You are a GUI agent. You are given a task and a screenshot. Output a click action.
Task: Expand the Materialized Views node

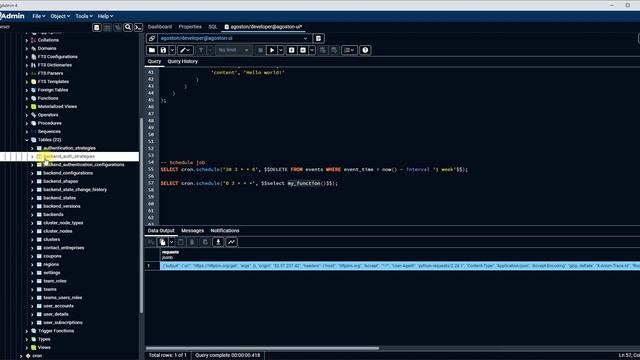pos(27,107)
